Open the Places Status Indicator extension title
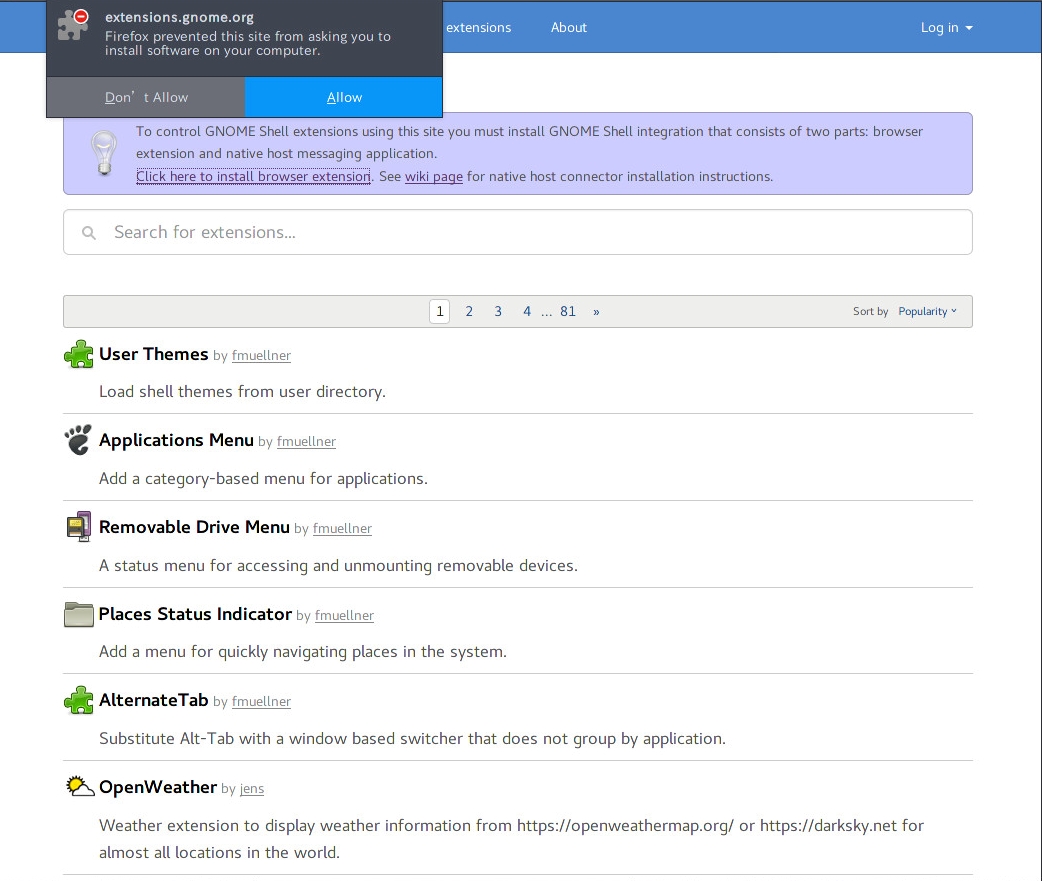Screen dimensions: 1042x881 click(x=195, y=614)
